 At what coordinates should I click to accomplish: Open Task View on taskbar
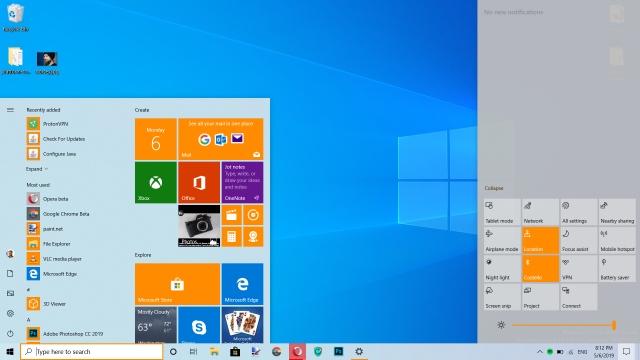pos(193,351)
